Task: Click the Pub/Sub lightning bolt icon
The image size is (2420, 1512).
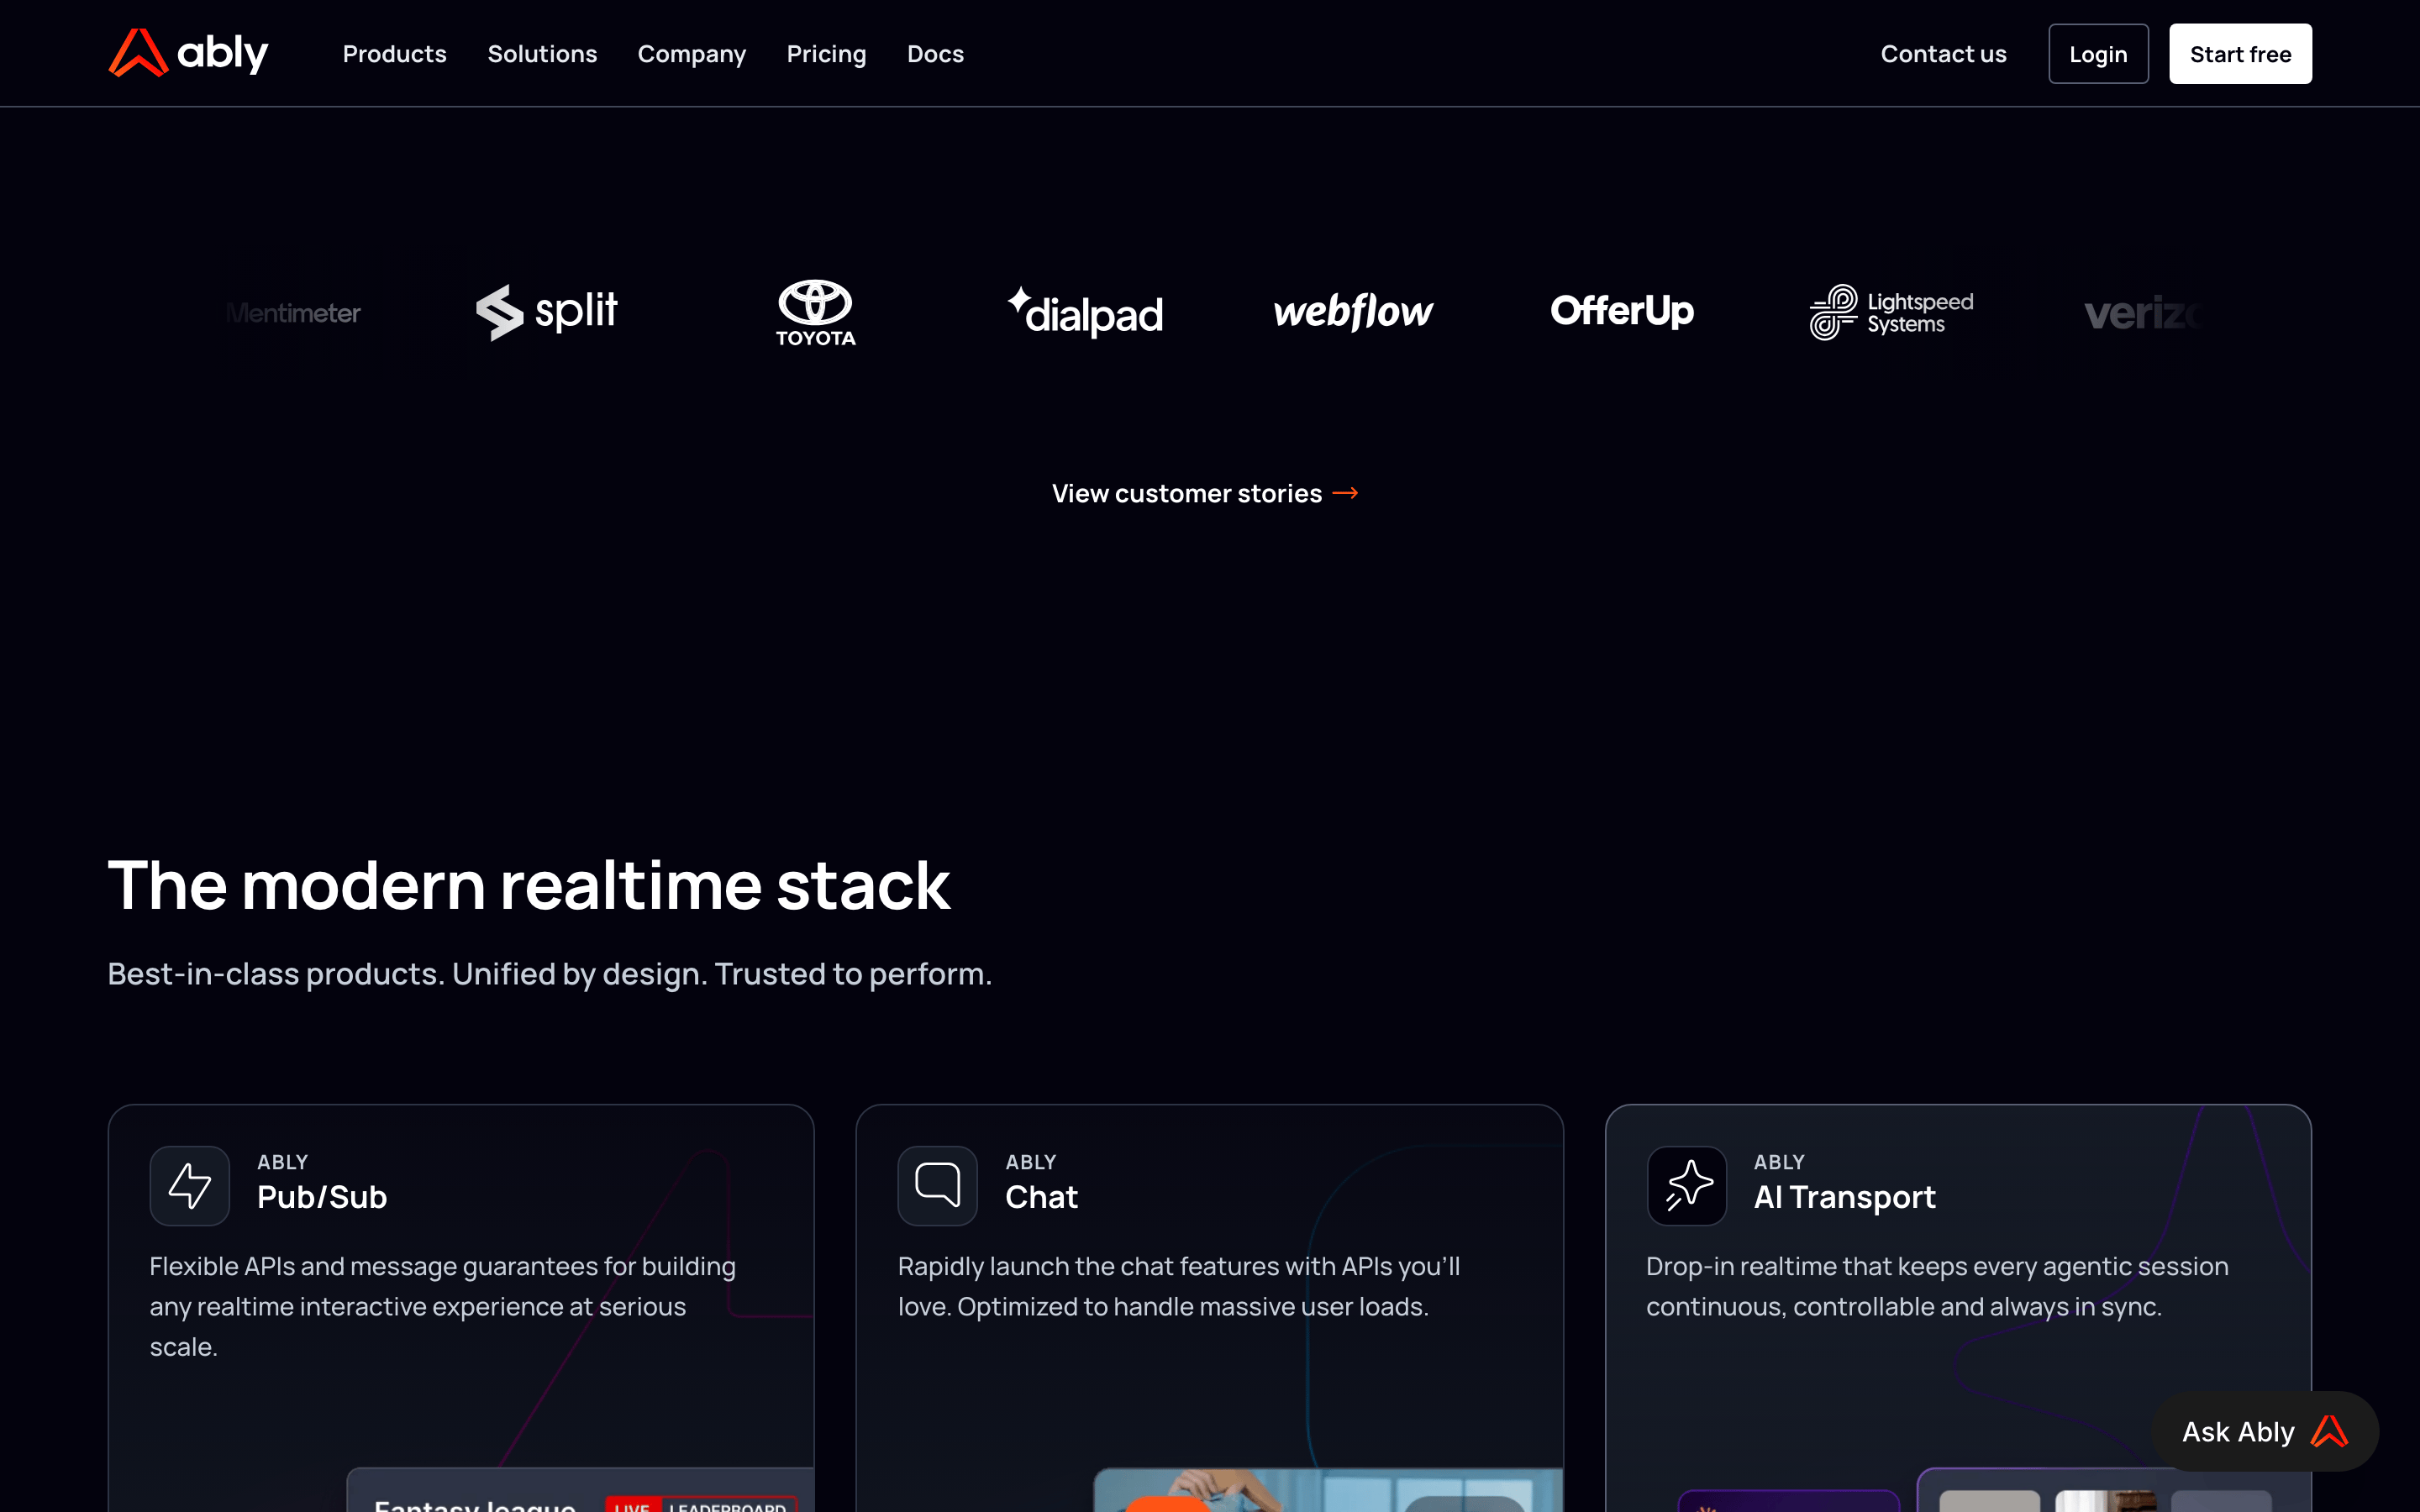Action: click(x=190, y=1186)
